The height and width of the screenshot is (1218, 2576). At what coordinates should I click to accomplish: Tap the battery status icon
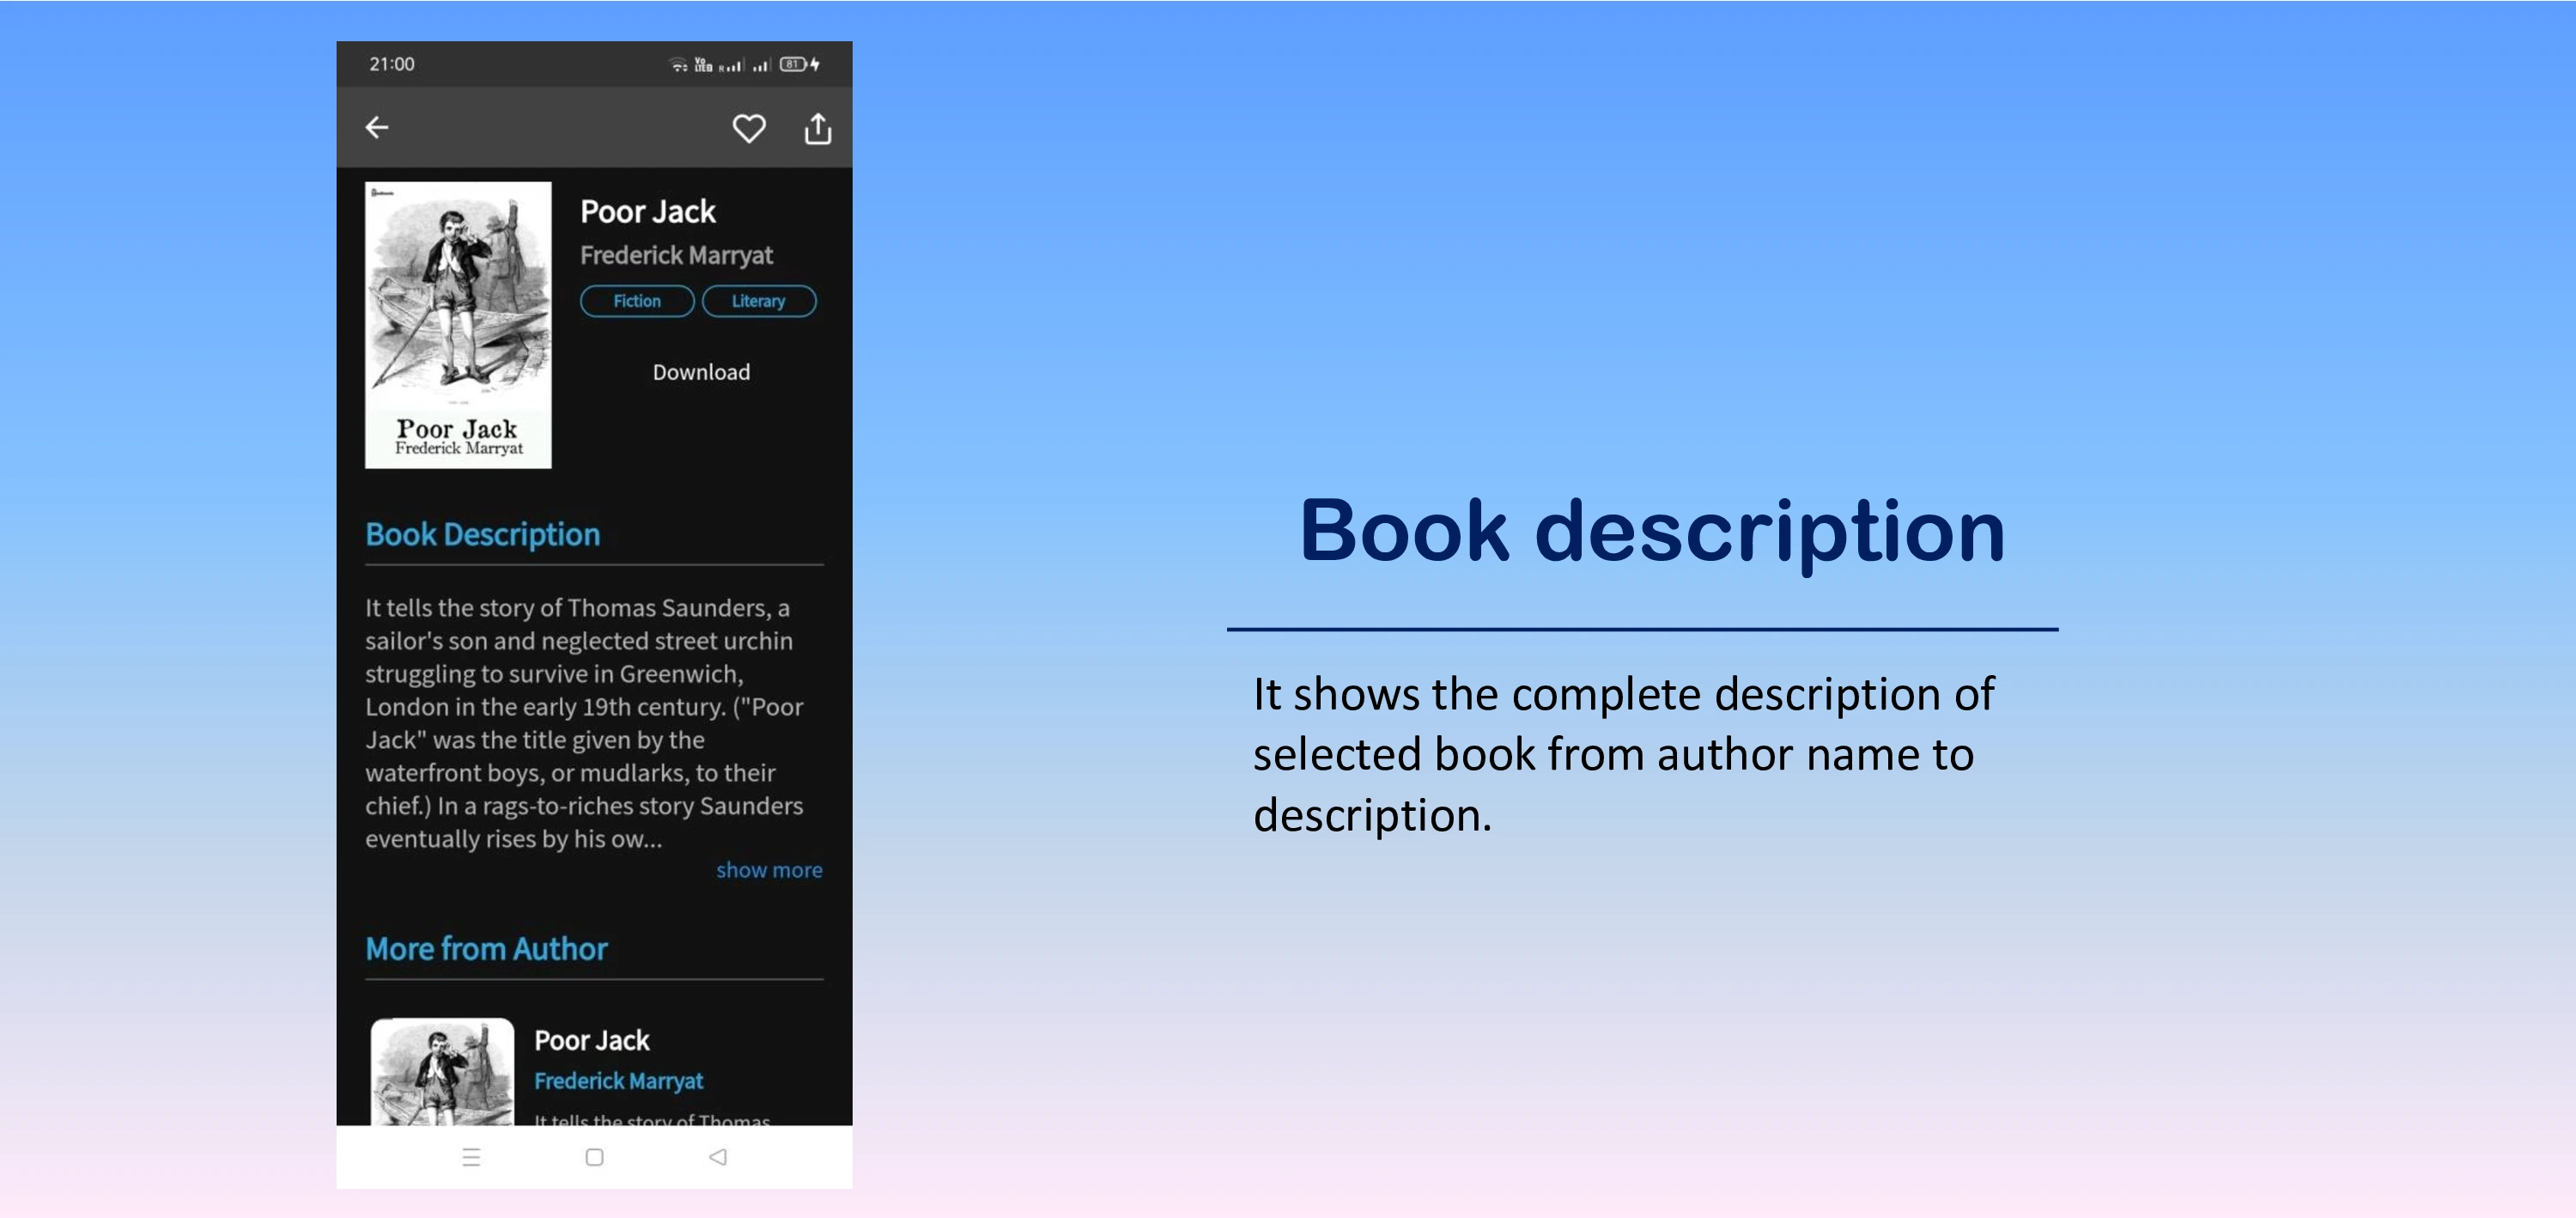click(793, 65)
